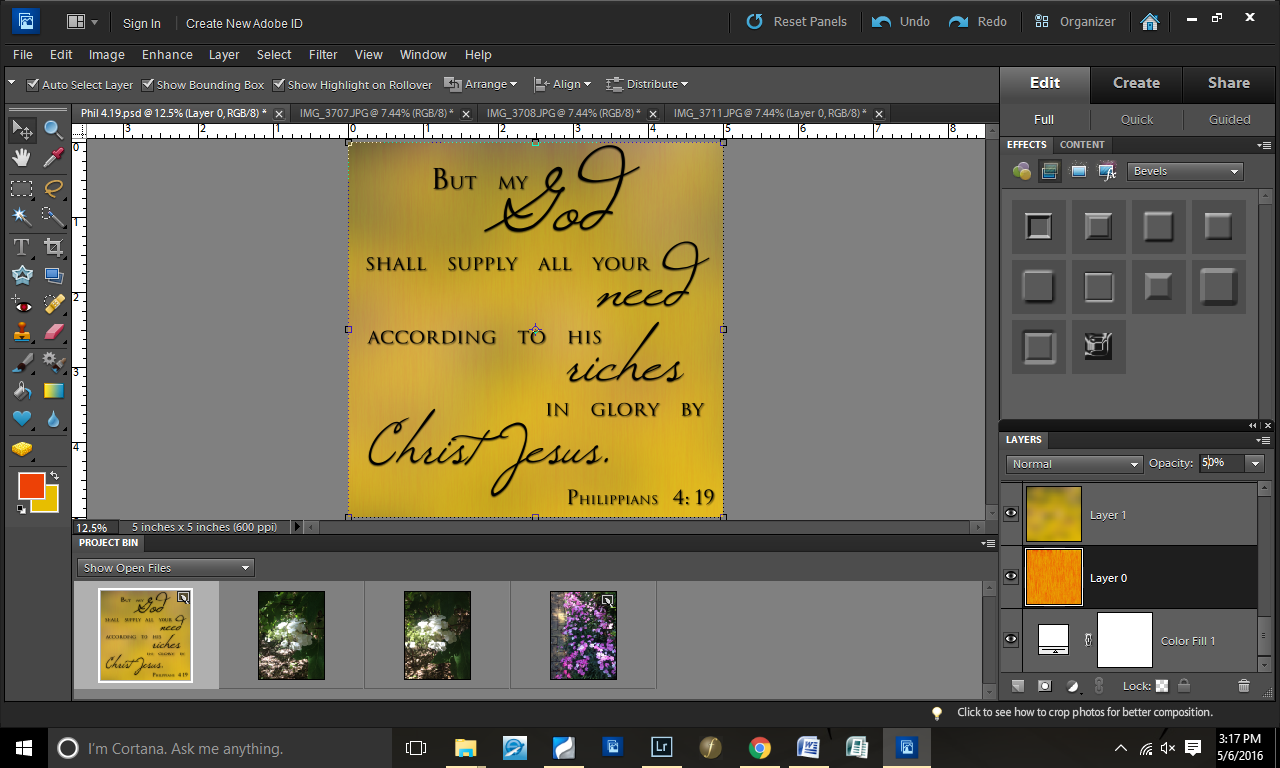Click Reset Panels button
The image size is (1280, 768).
click(x=797, y=21)
